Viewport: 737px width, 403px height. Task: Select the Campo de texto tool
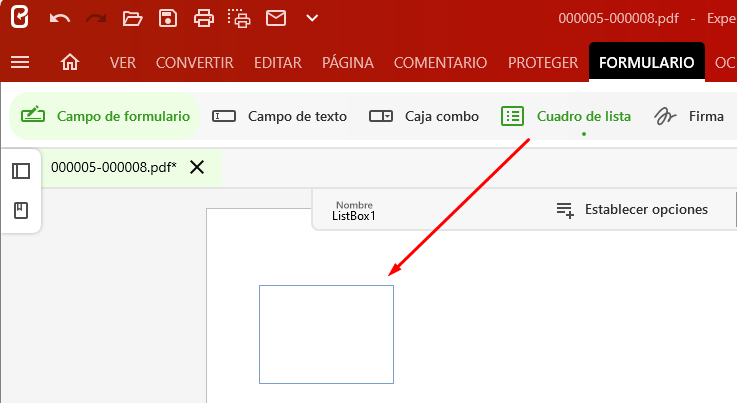point(279,116)
